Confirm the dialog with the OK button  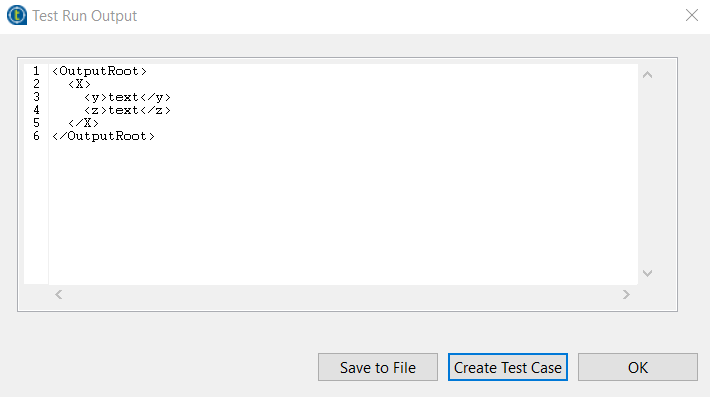coord(638,367)
